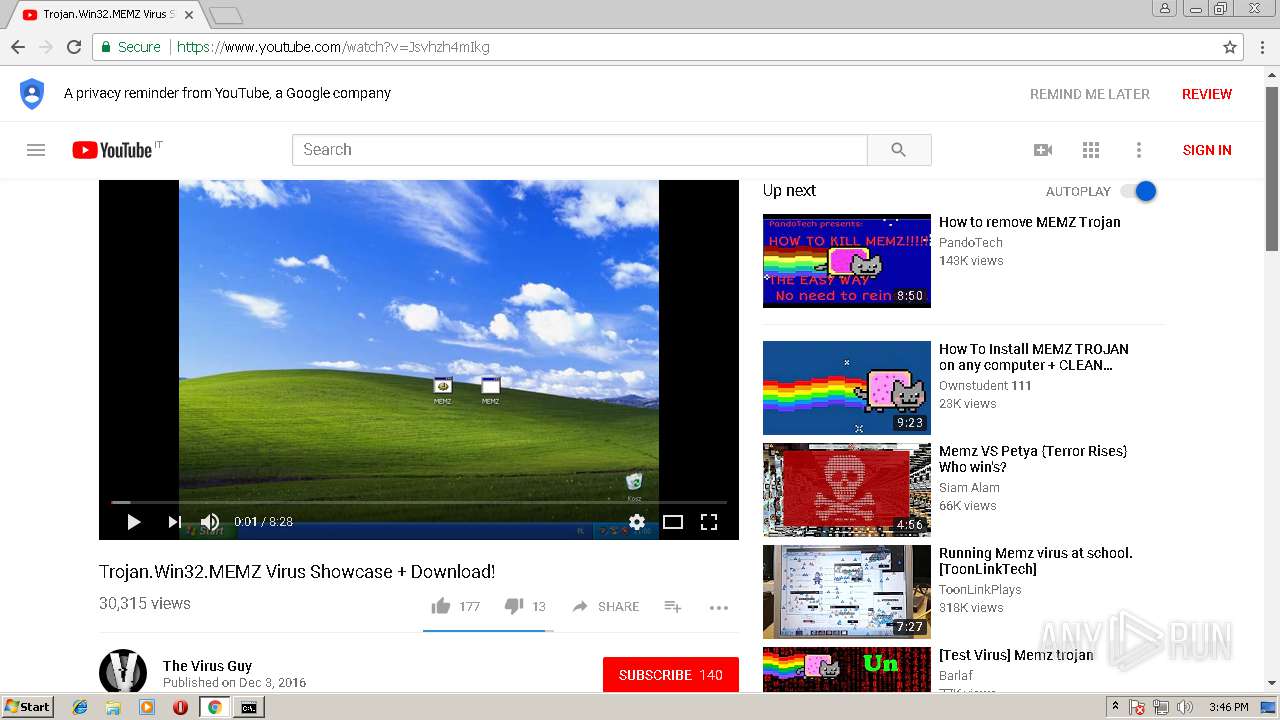Image resolution: width=1280 pixels, height=720 pixels.
Task: Launch Internet Explorer from taskbar
Action: click(80, 707)
